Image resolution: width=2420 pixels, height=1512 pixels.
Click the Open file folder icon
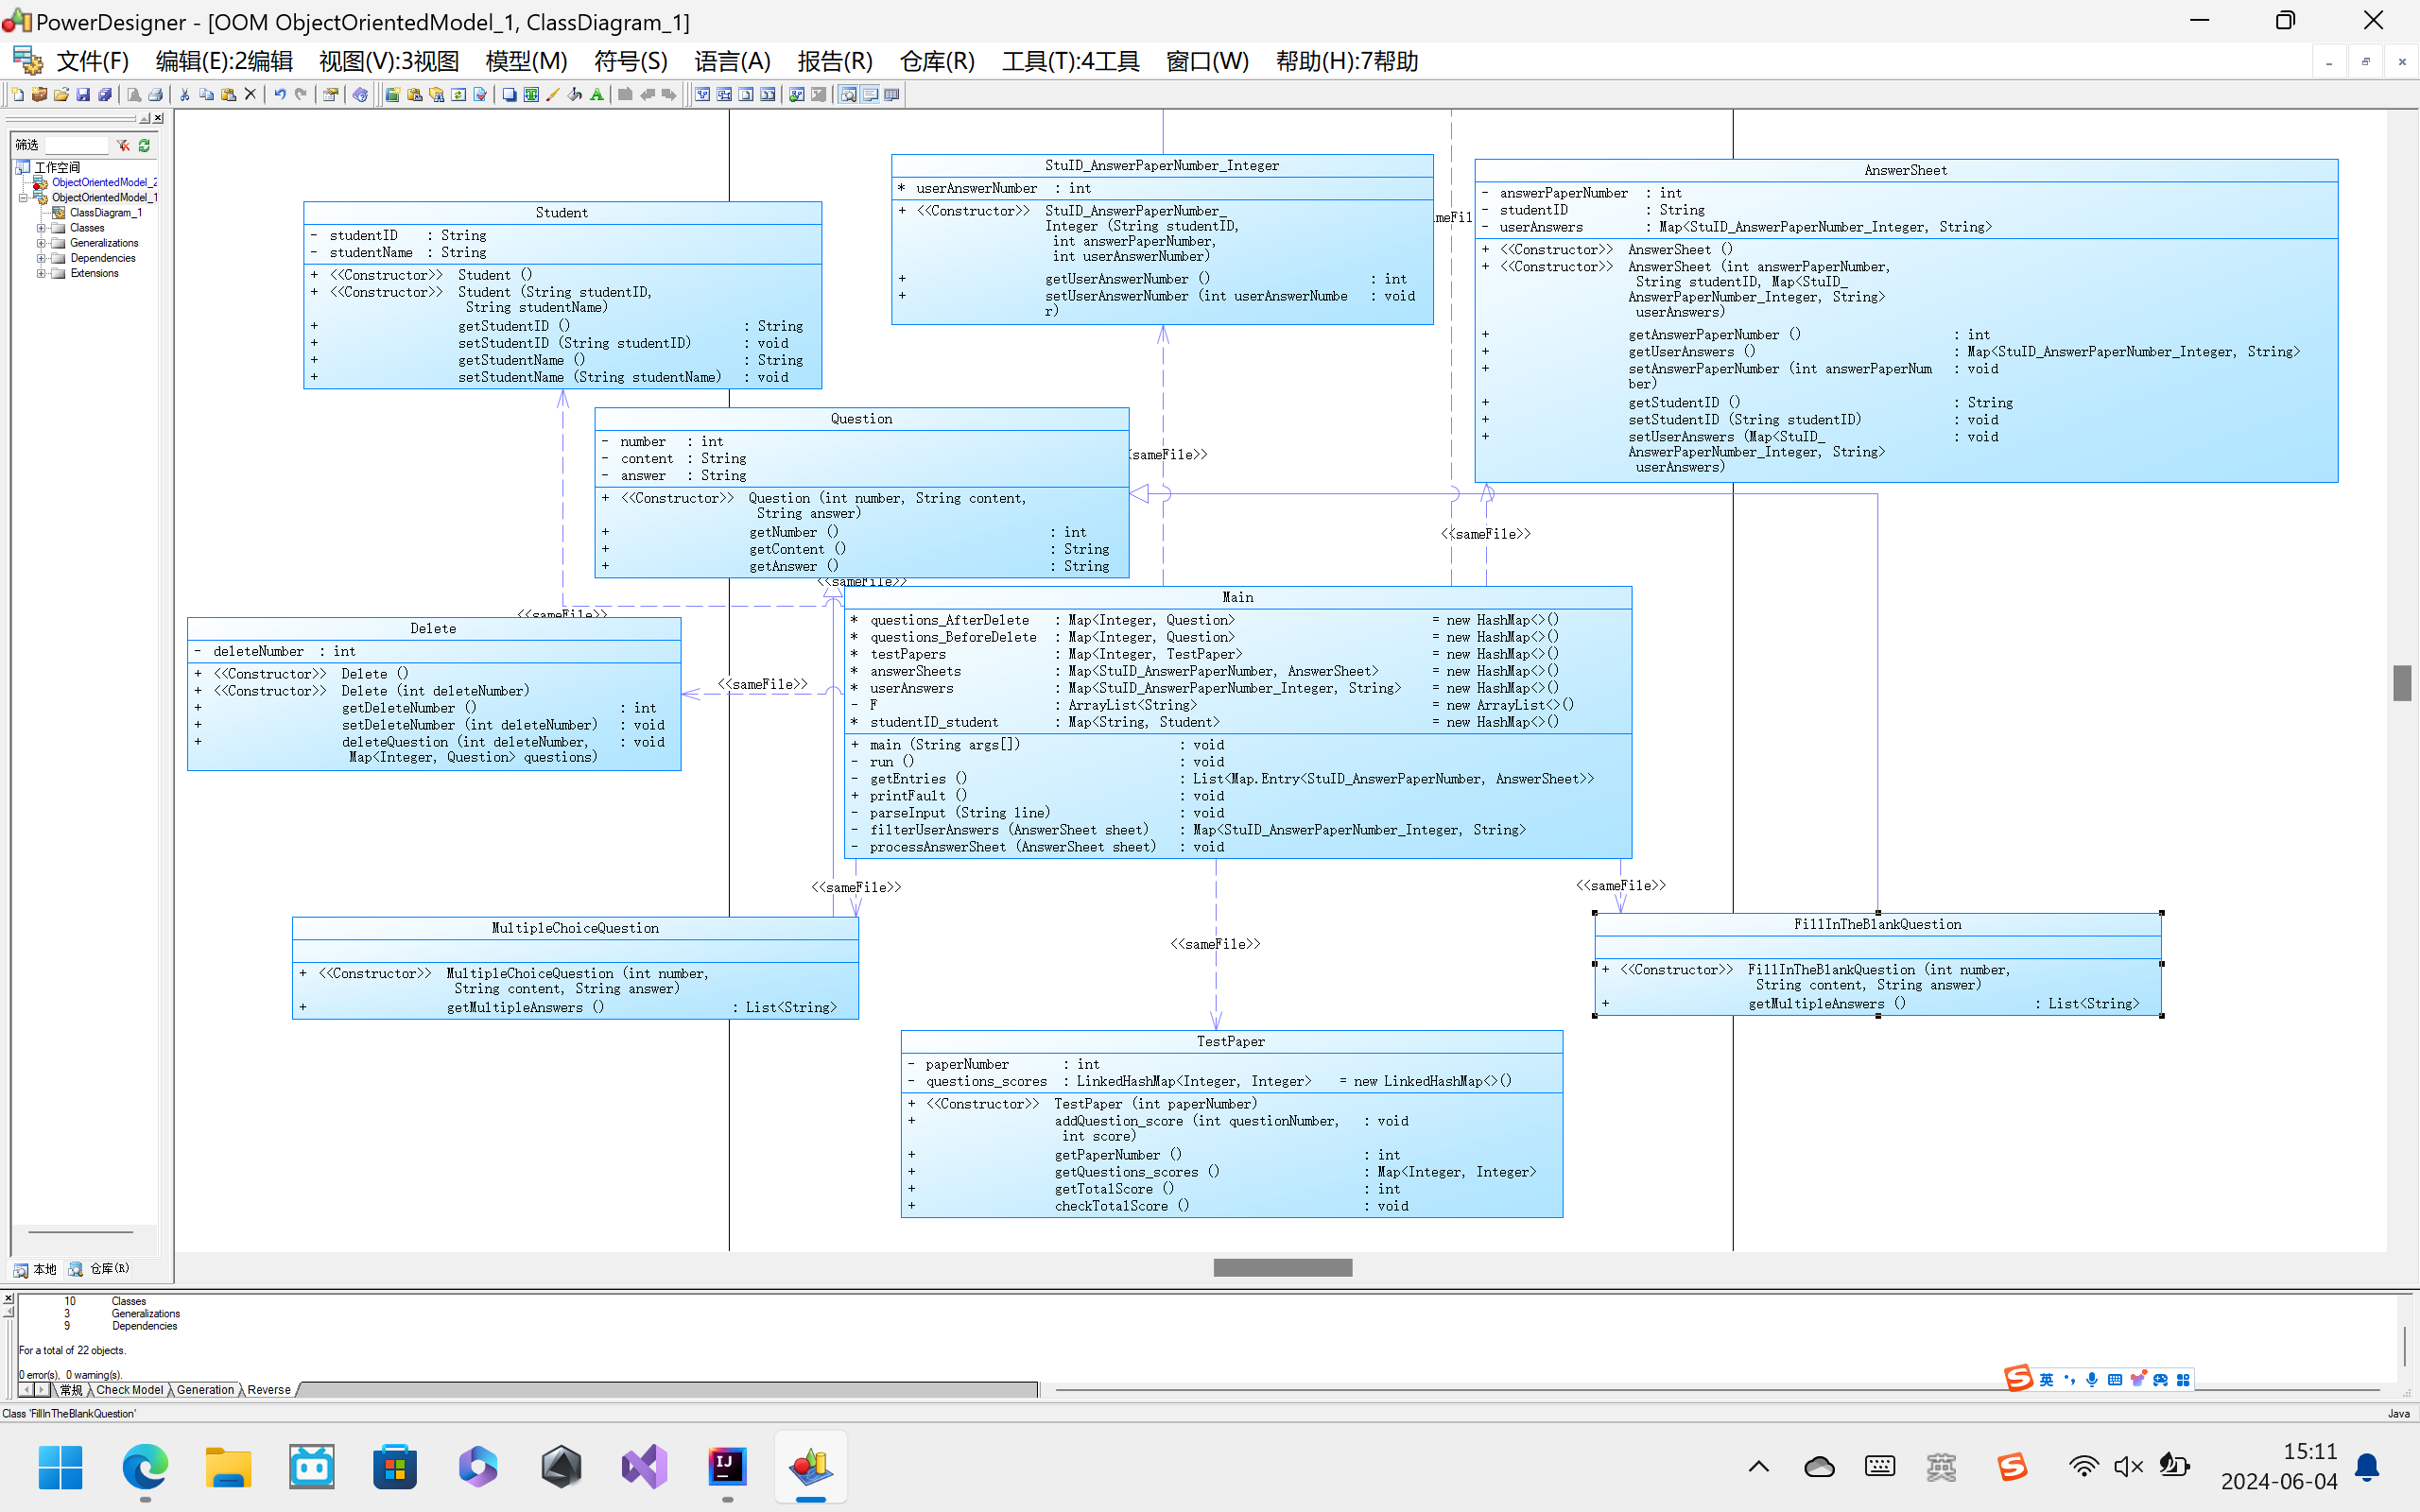tap(61, 95)
